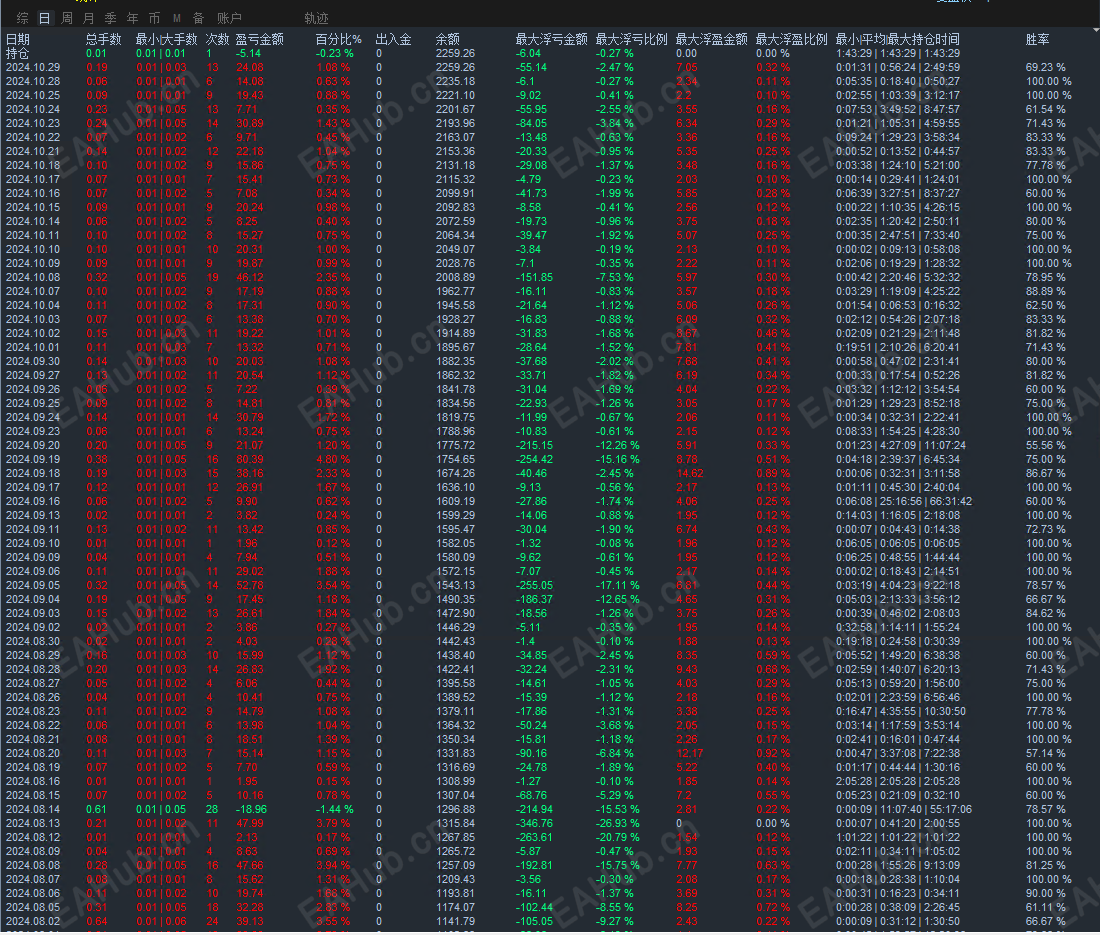Click the floating loss ratio -17.11 %
The width and height of the screenshot is (1100, 935).
617,585
